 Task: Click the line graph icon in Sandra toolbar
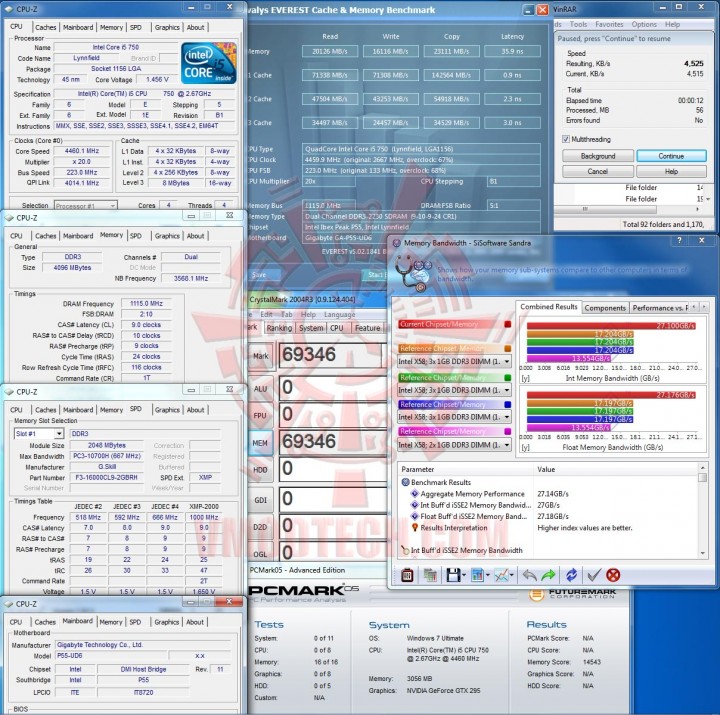(x=501, y=574)
